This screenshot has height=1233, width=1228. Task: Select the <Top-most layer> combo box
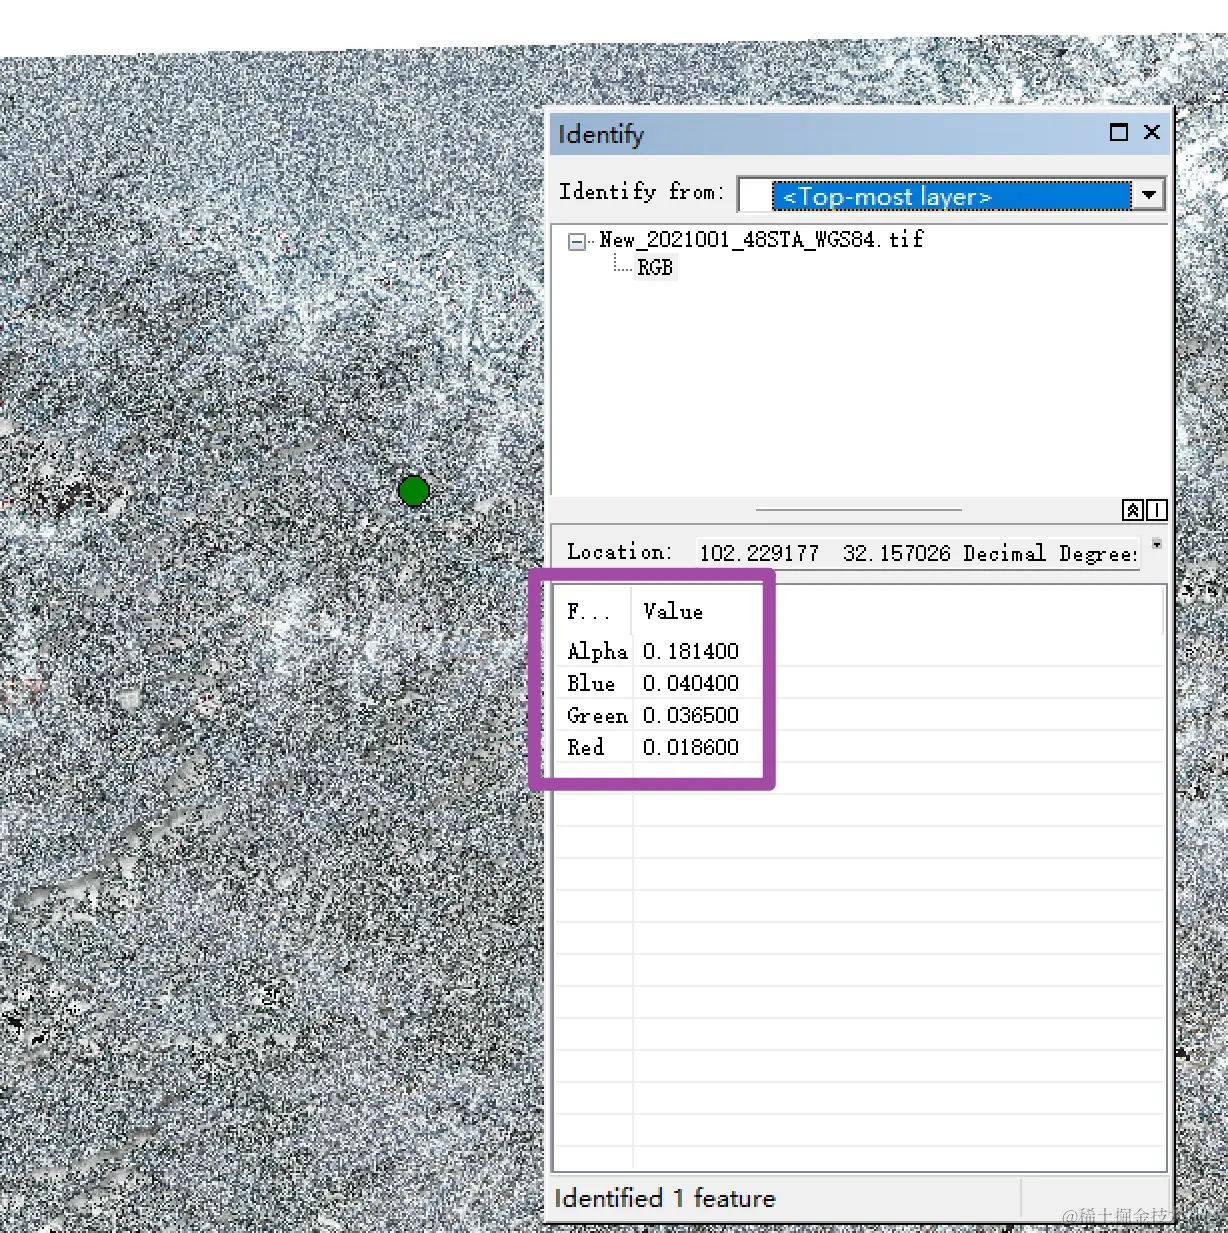[x=950, y=195]
